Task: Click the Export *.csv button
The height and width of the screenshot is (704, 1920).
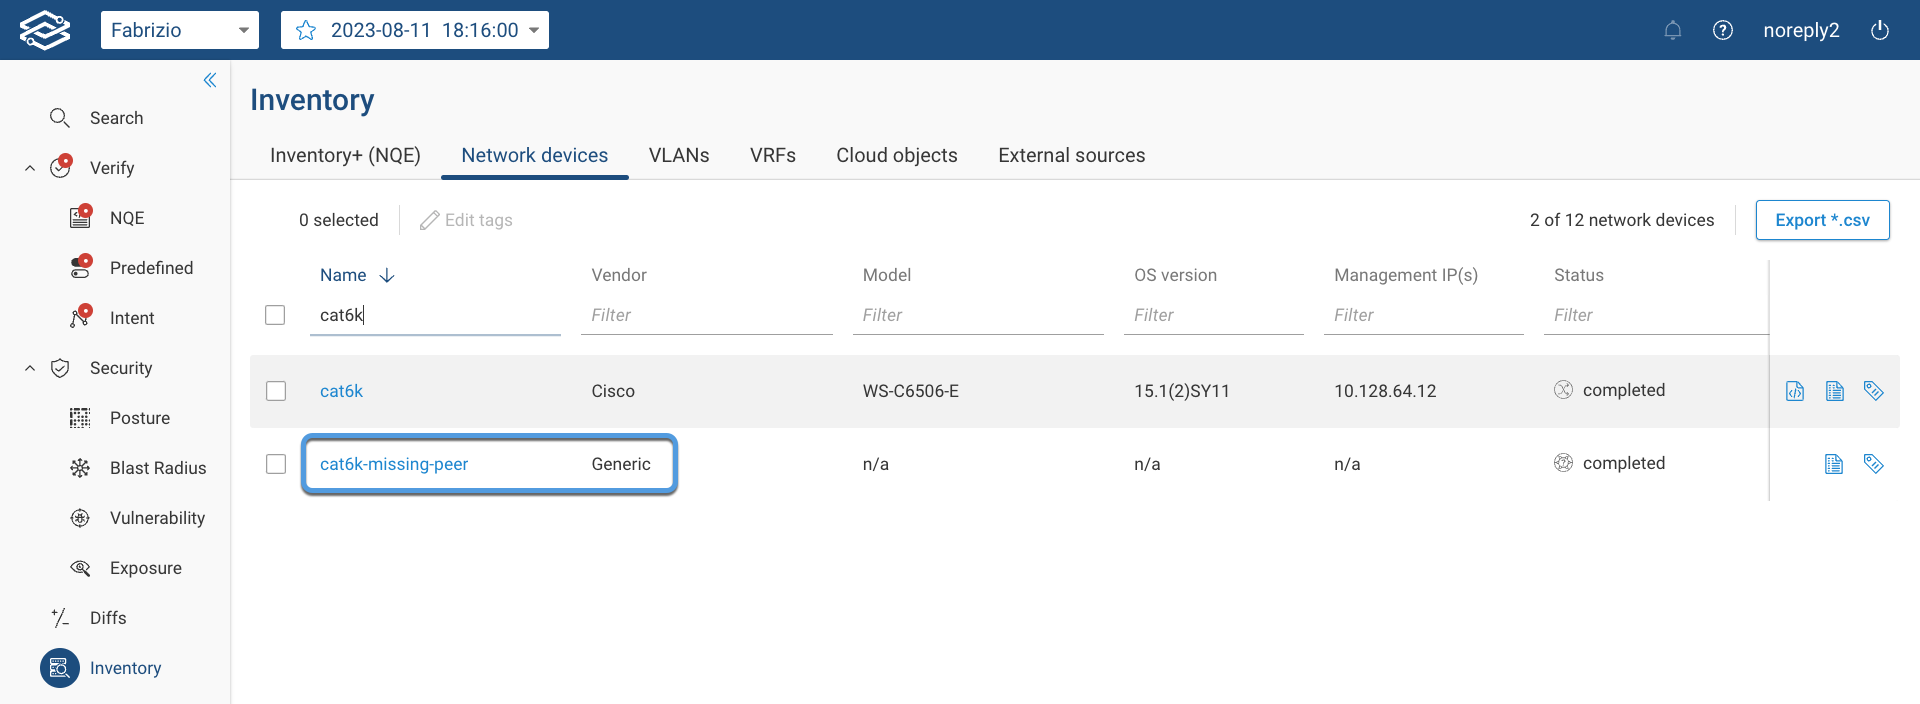Action: (x=1821, y=220)
